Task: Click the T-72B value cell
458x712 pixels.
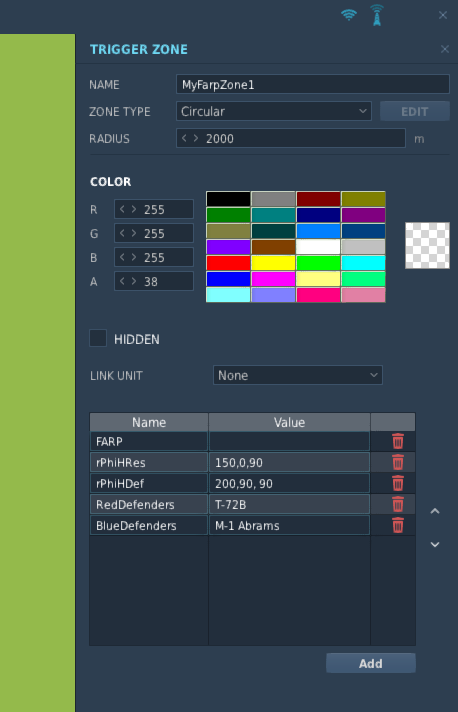Action: (x=289, y=504)
